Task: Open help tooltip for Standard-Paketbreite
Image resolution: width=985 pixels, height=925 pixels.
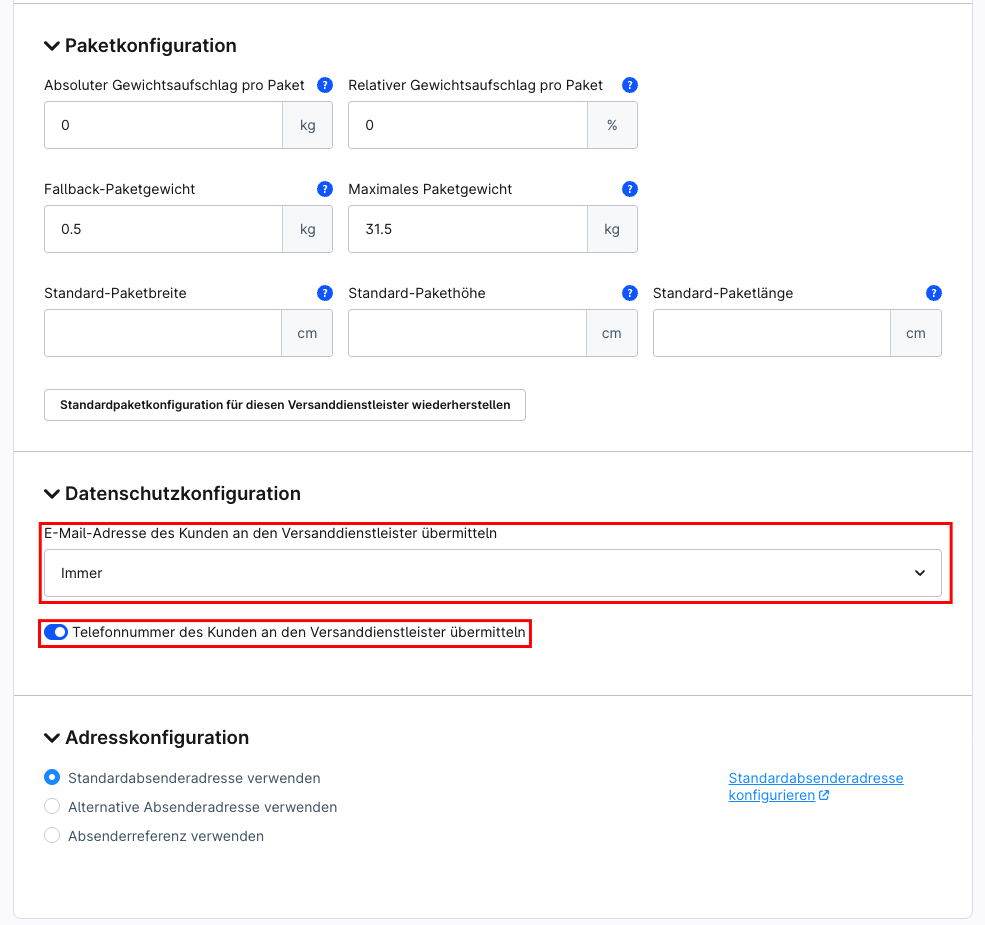Action: tap(325, 293)
